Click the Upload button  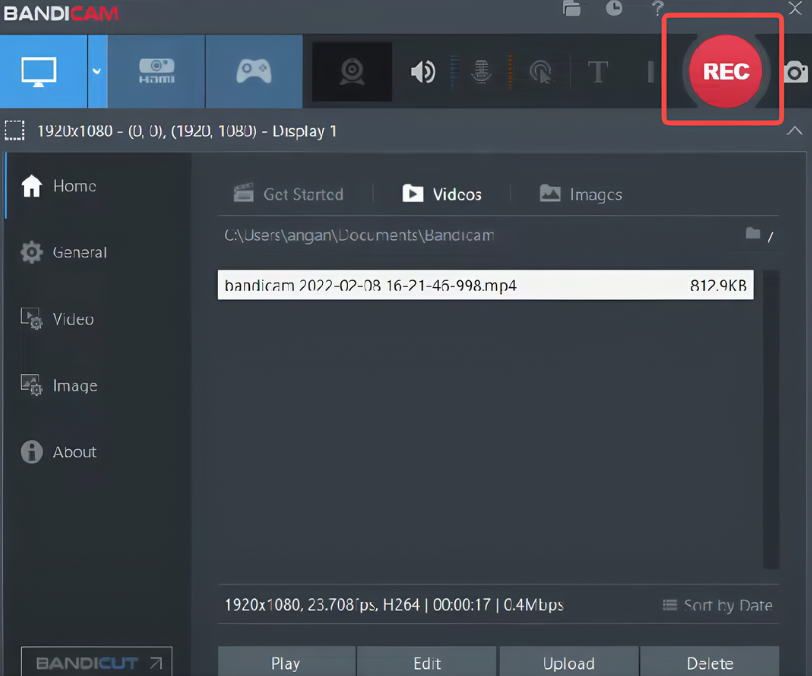coord(569,663)
